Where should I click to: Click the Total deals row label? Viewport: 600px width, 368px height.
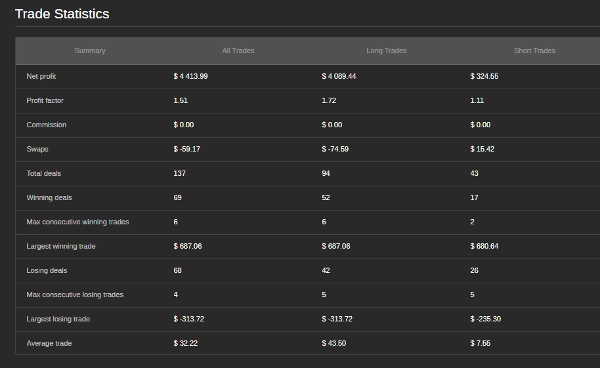coord(44,173)
